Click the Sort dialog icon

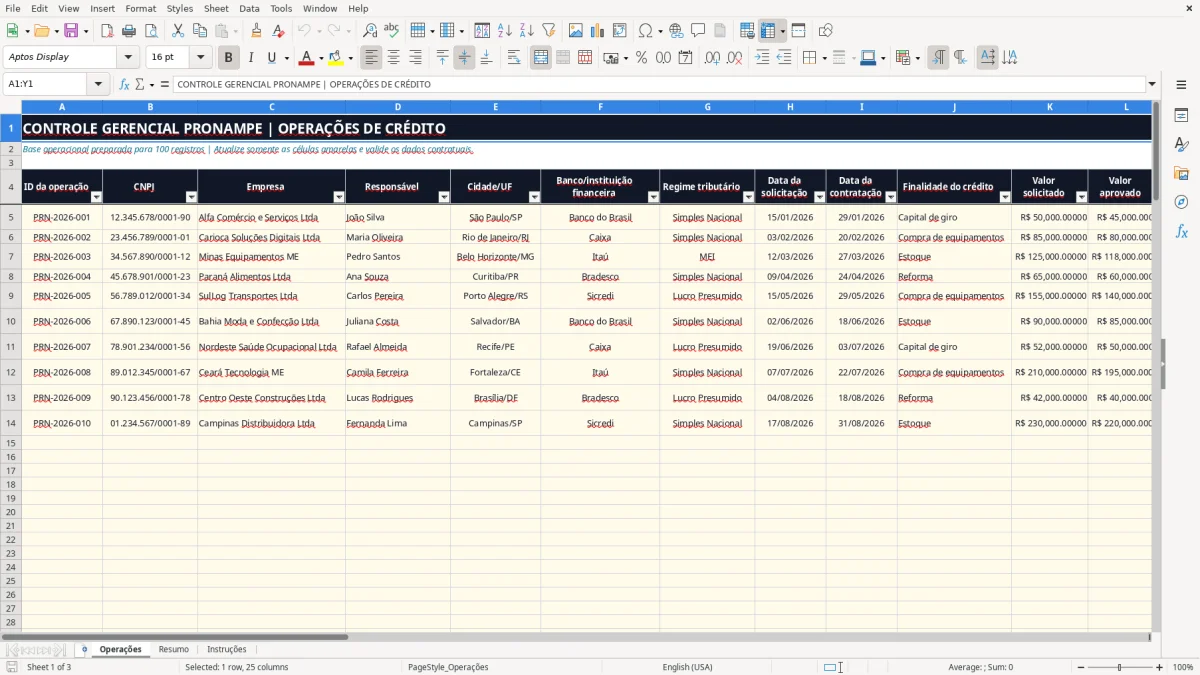(x=482, y=31)
